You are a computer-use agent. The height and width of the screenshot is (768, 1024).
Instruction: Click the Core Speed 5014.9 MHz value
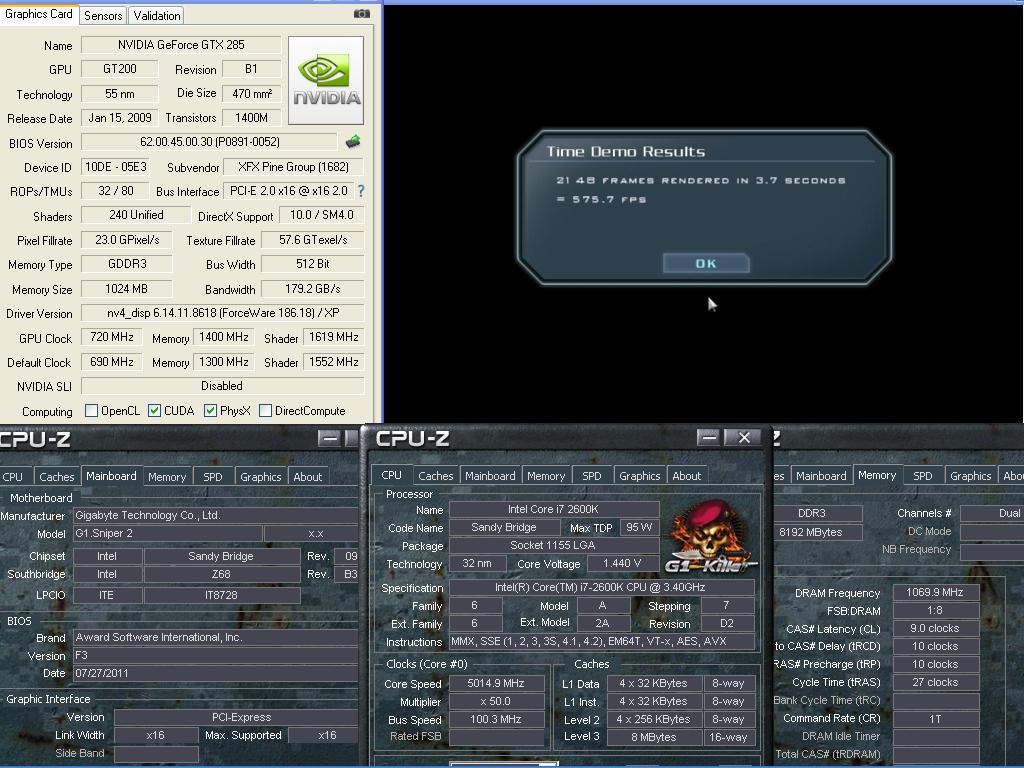pyautogui.click(x=496, y=683)
